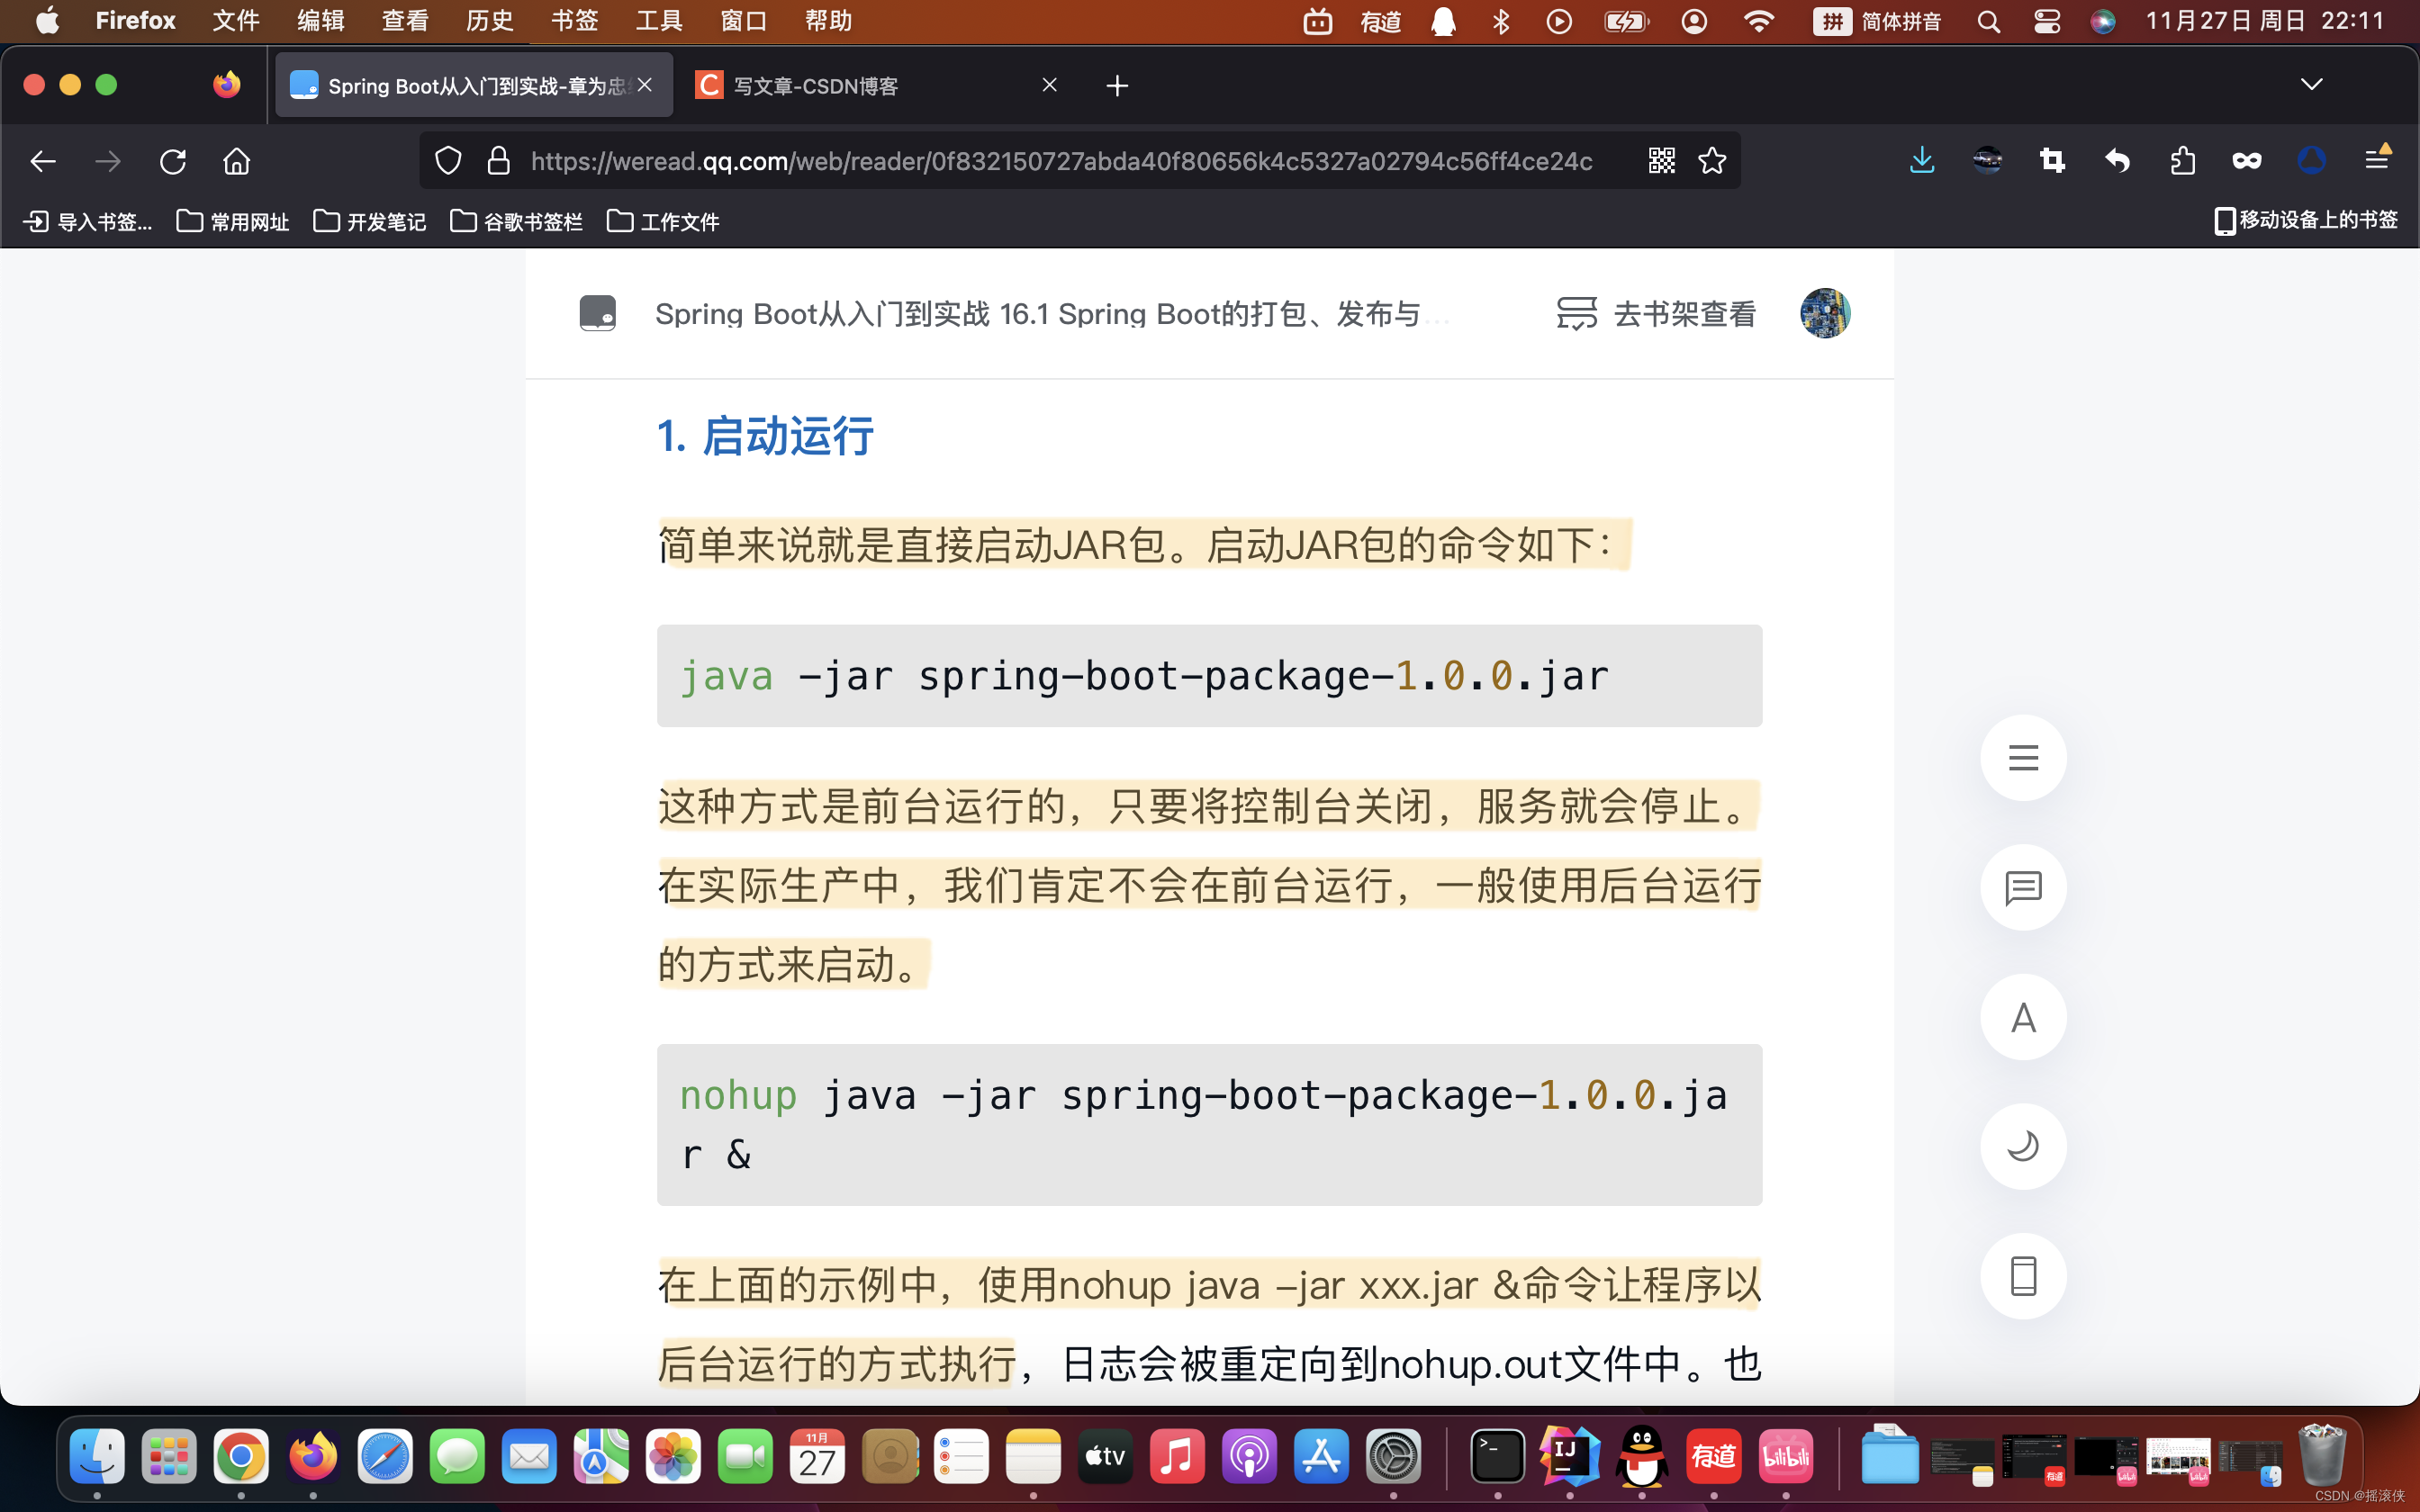Open the 书签 menu

[x=575, y=21]
